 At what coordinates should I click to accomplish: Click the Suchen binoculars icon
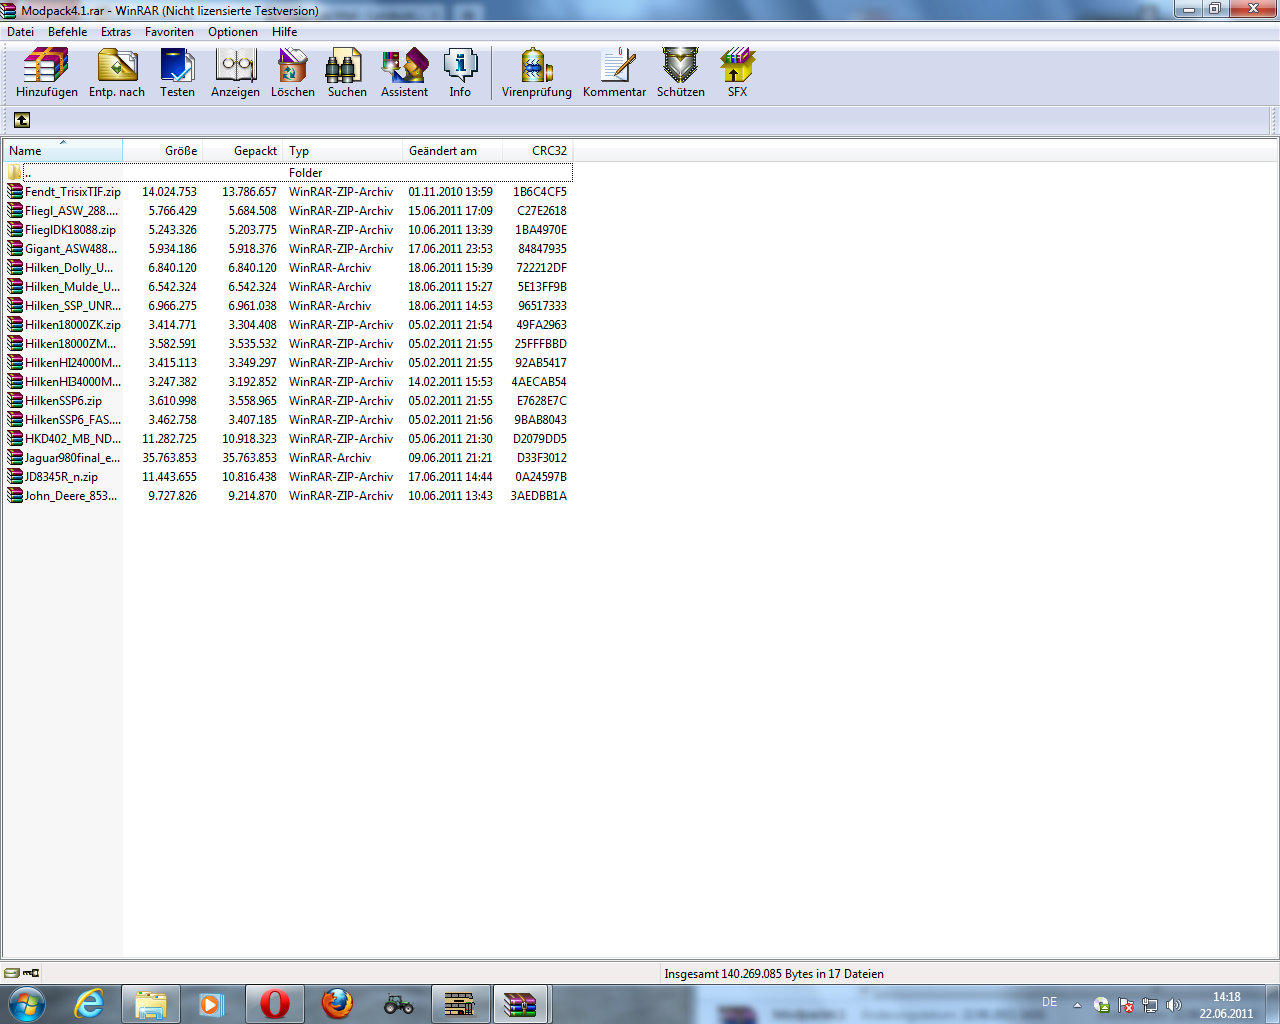[x=347, y=73]
